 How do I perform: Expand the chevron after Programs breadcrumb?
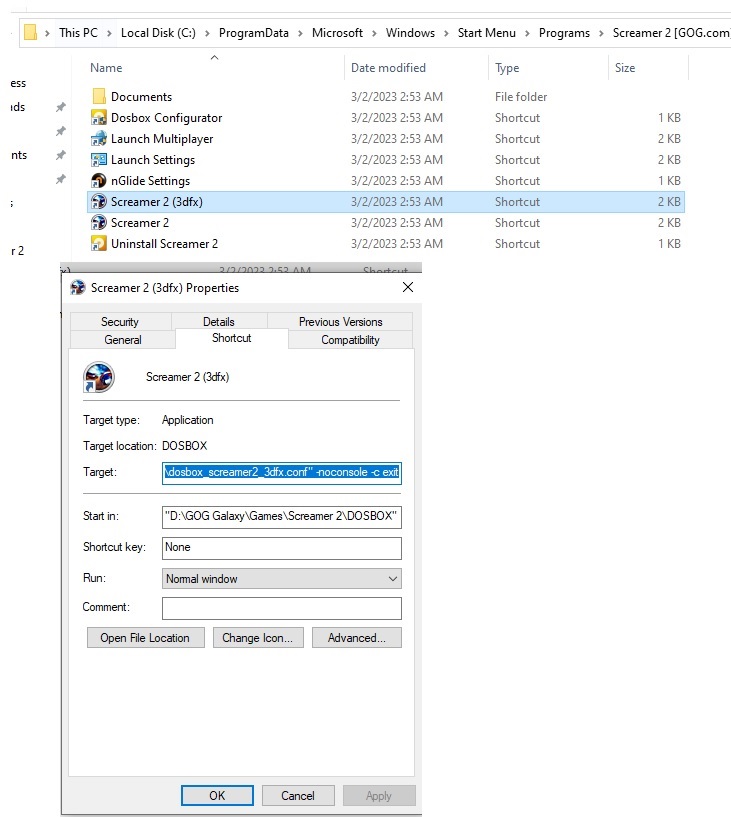pyautogui.click(x=601, y=33)
